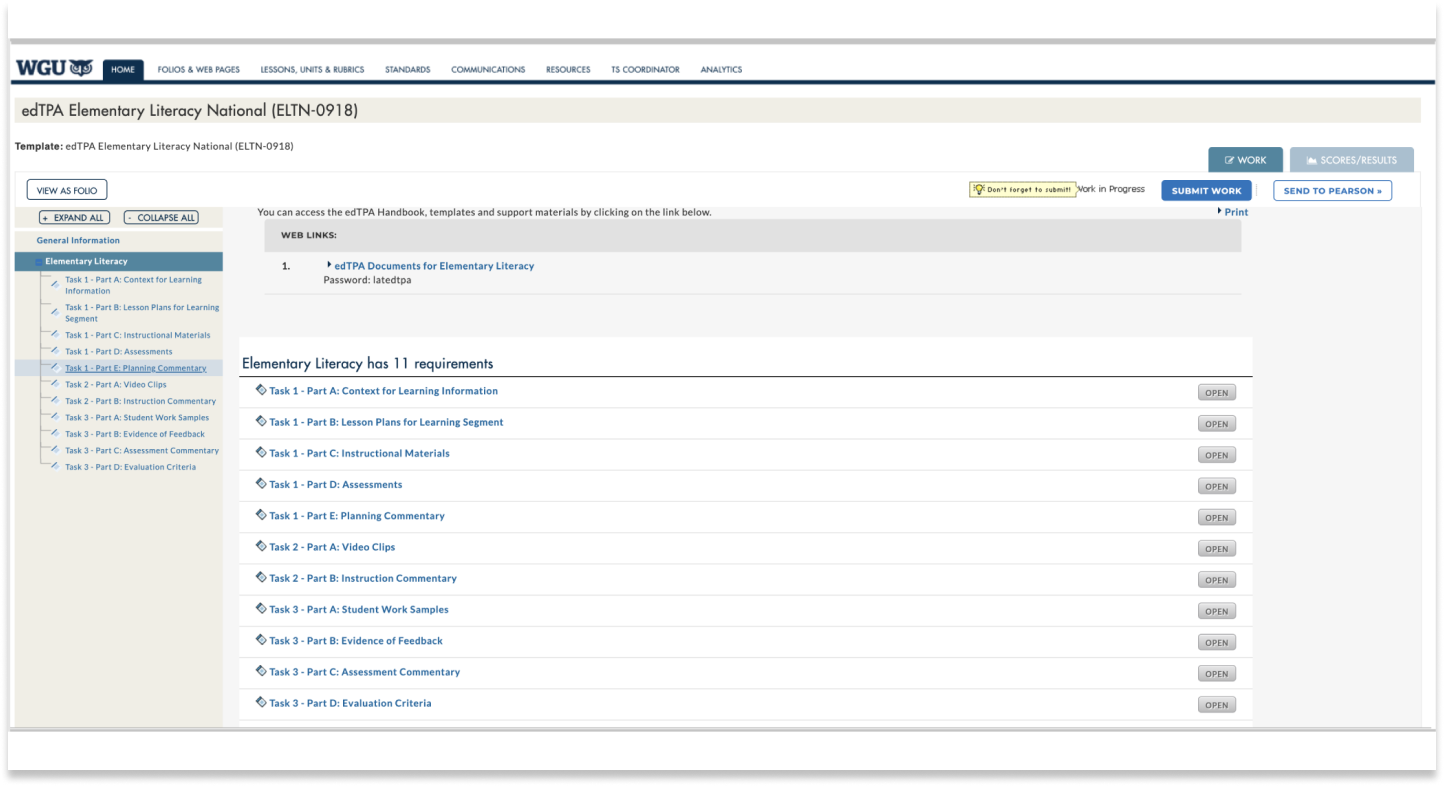The height and width of the screenshot is (786, 1444).
Task: Expand the edTPA Documents web link arrow
Action: coord(329,265)
